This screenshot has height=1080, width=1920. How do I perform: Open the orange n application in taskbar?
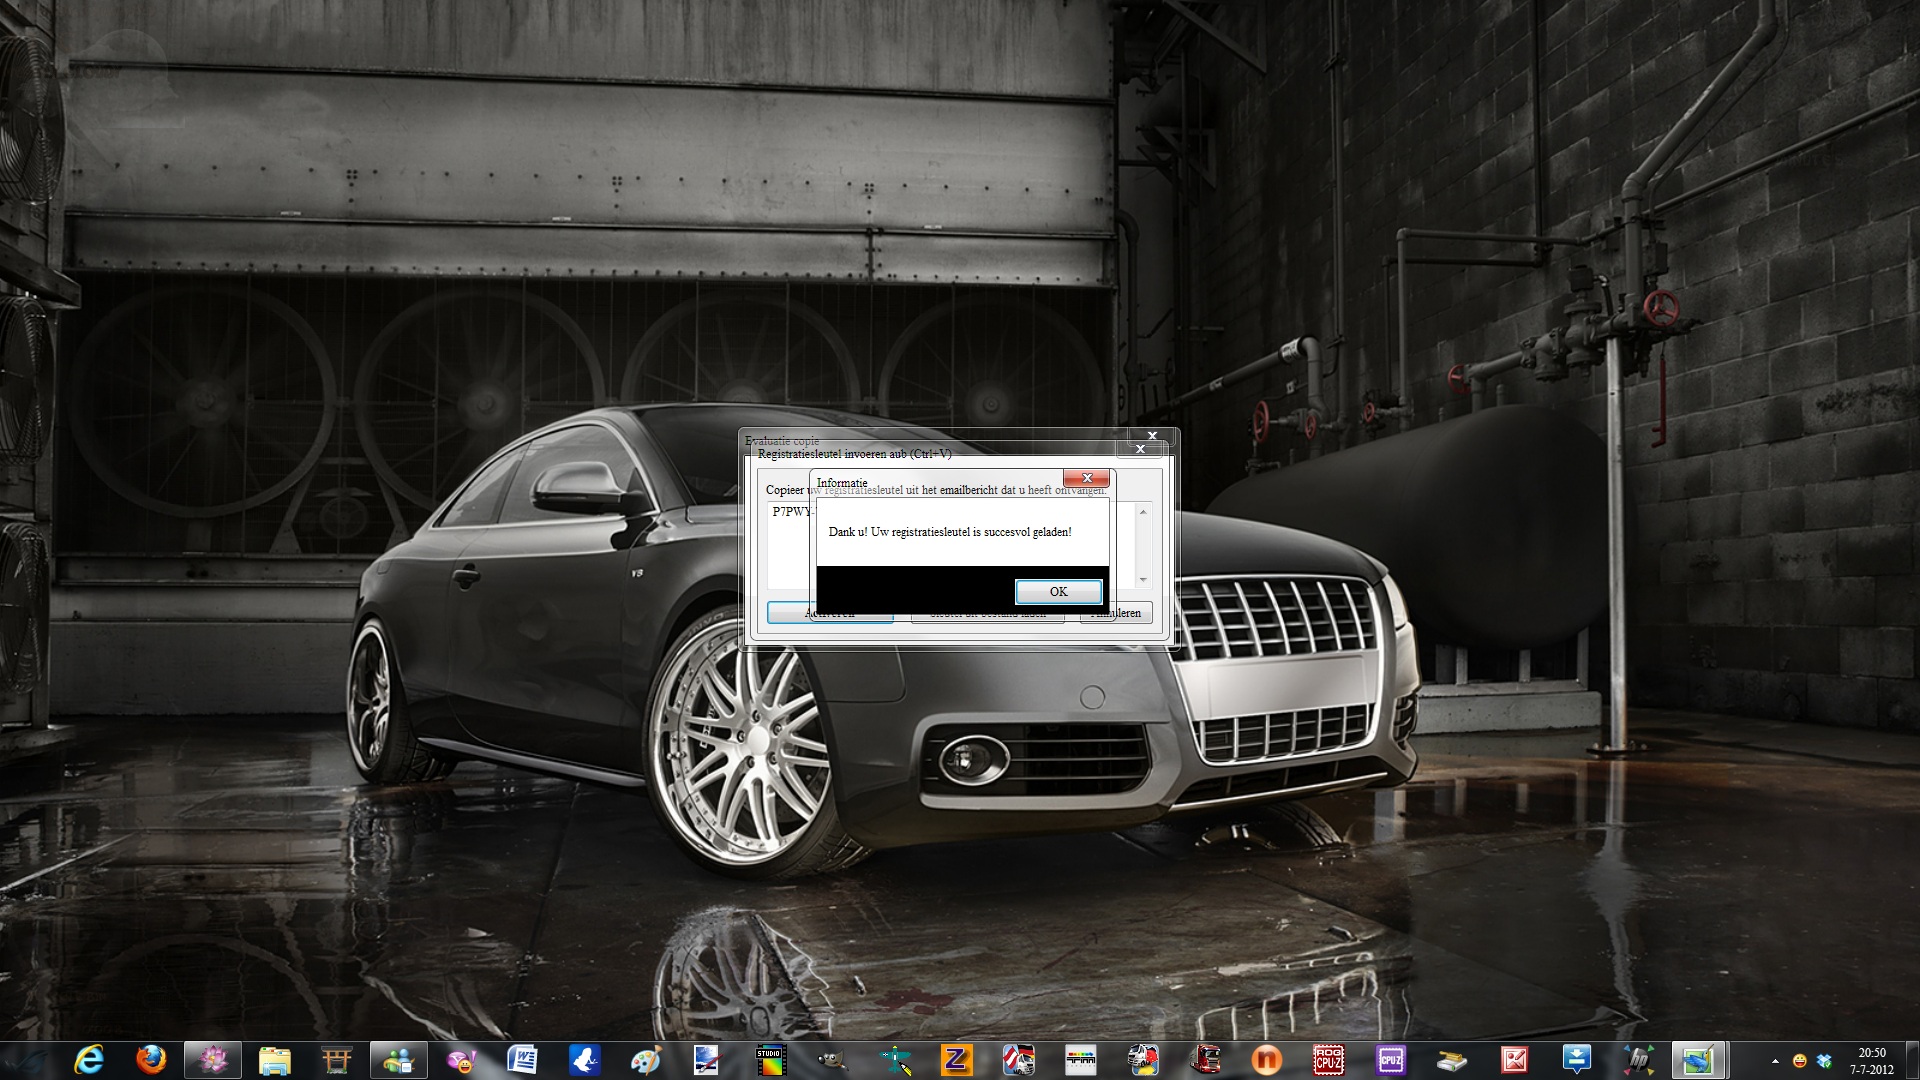click(1266, 1060)
